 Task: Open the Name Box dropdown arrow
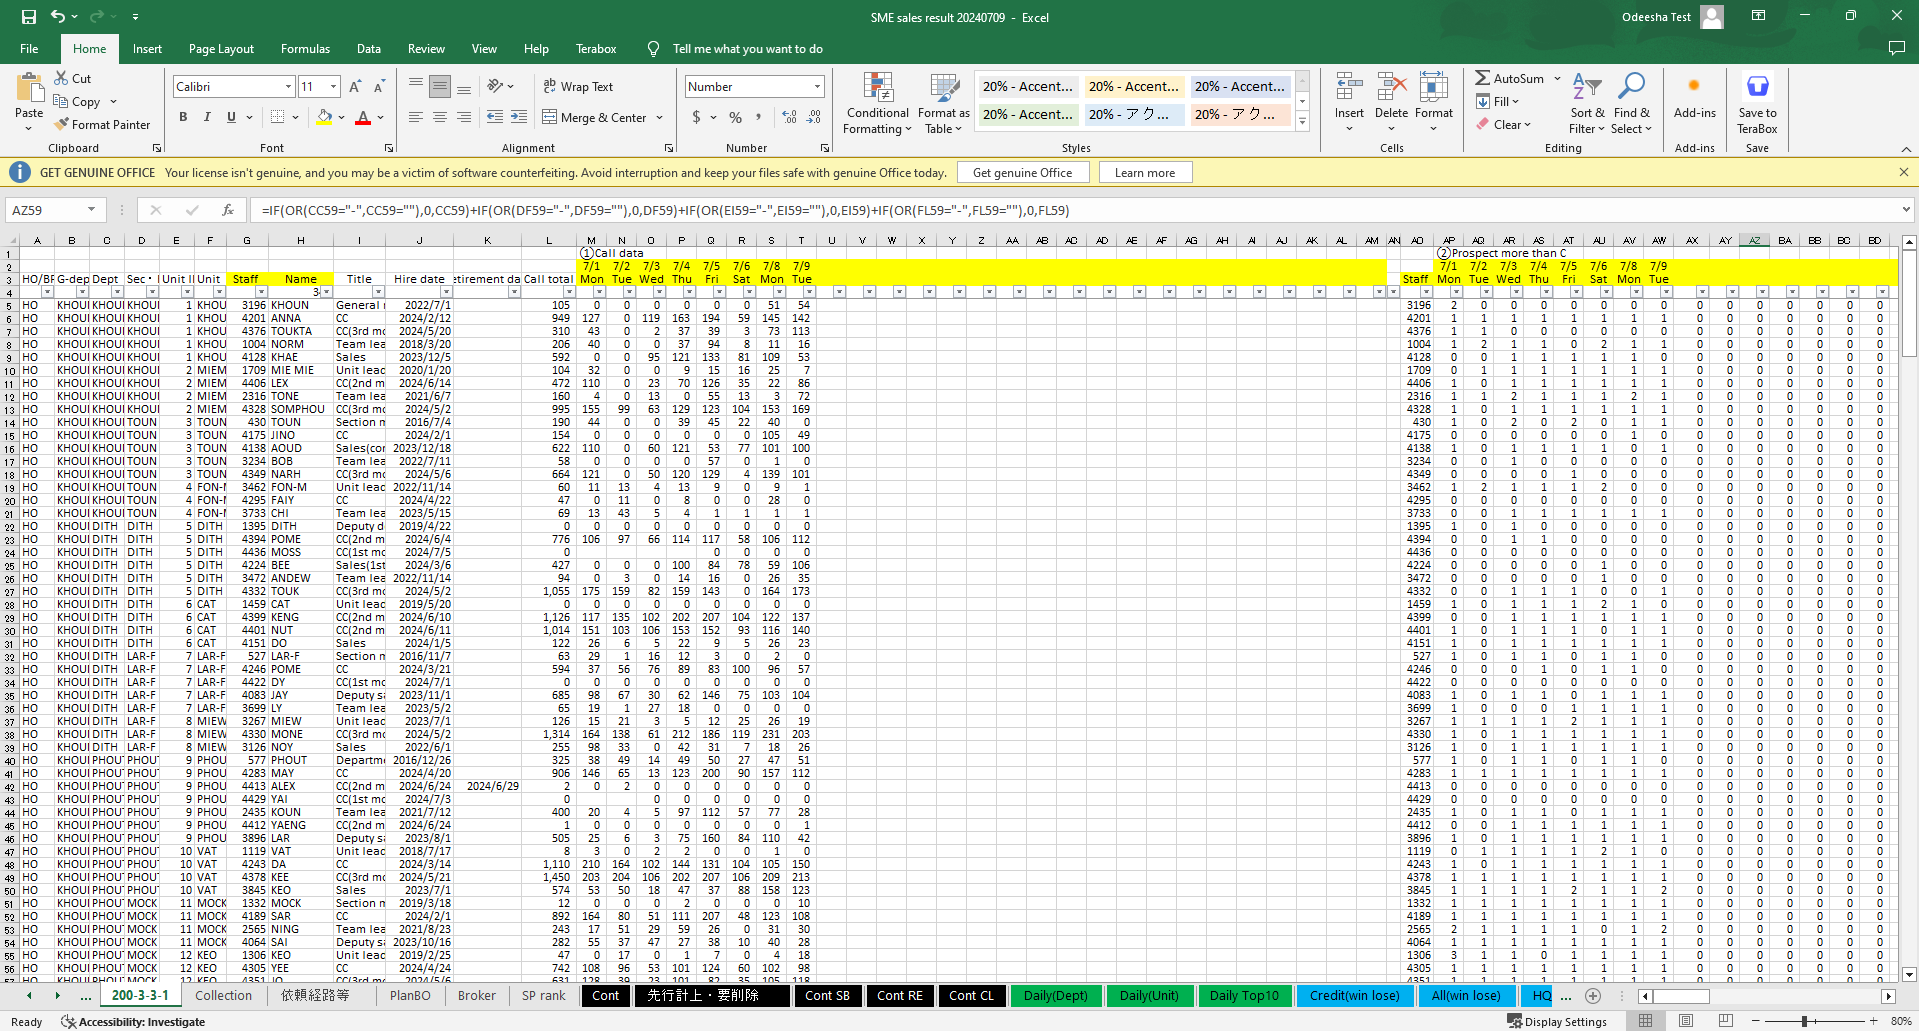coord(91,210)
